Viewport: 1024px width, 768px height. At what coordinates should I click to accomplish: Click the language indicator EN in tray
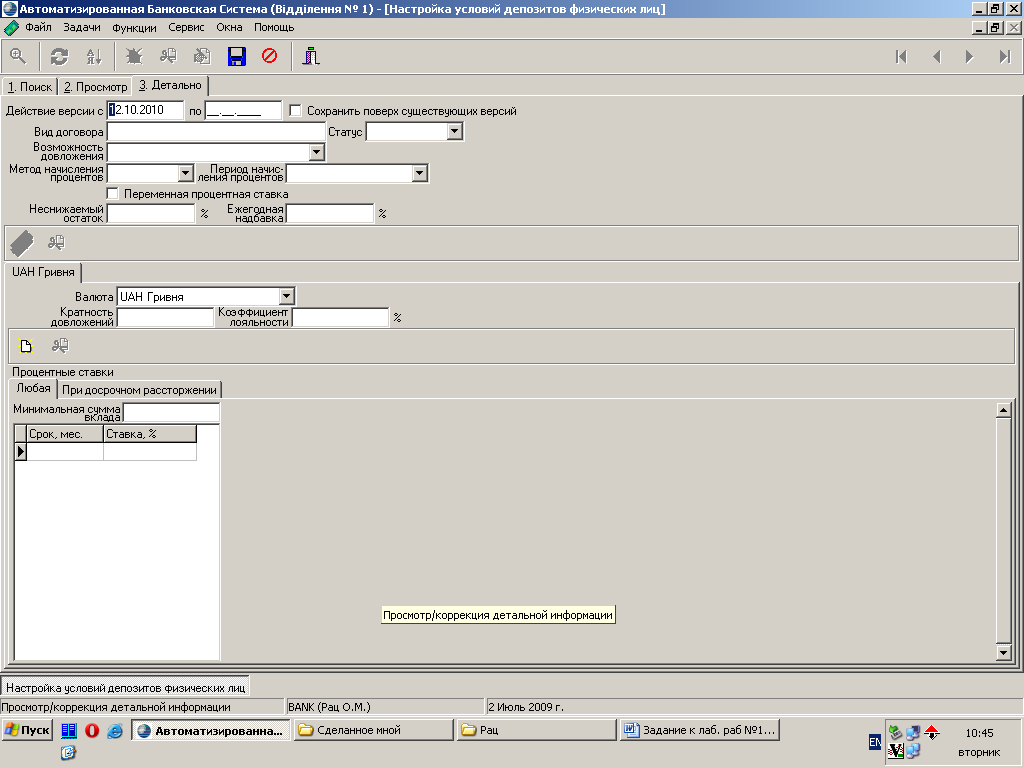874,742
